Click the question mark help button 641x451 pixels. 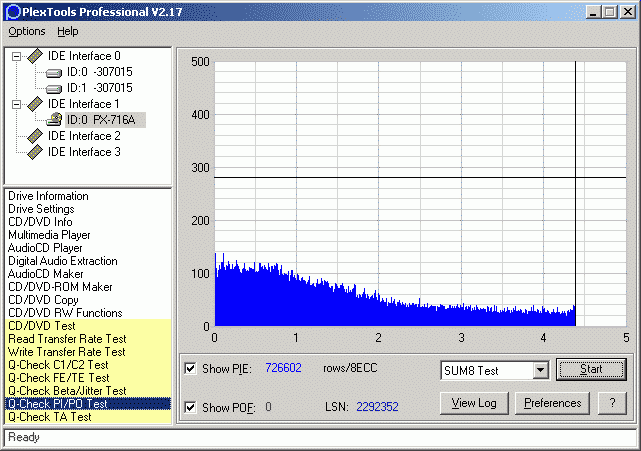[x=612, y=403]
